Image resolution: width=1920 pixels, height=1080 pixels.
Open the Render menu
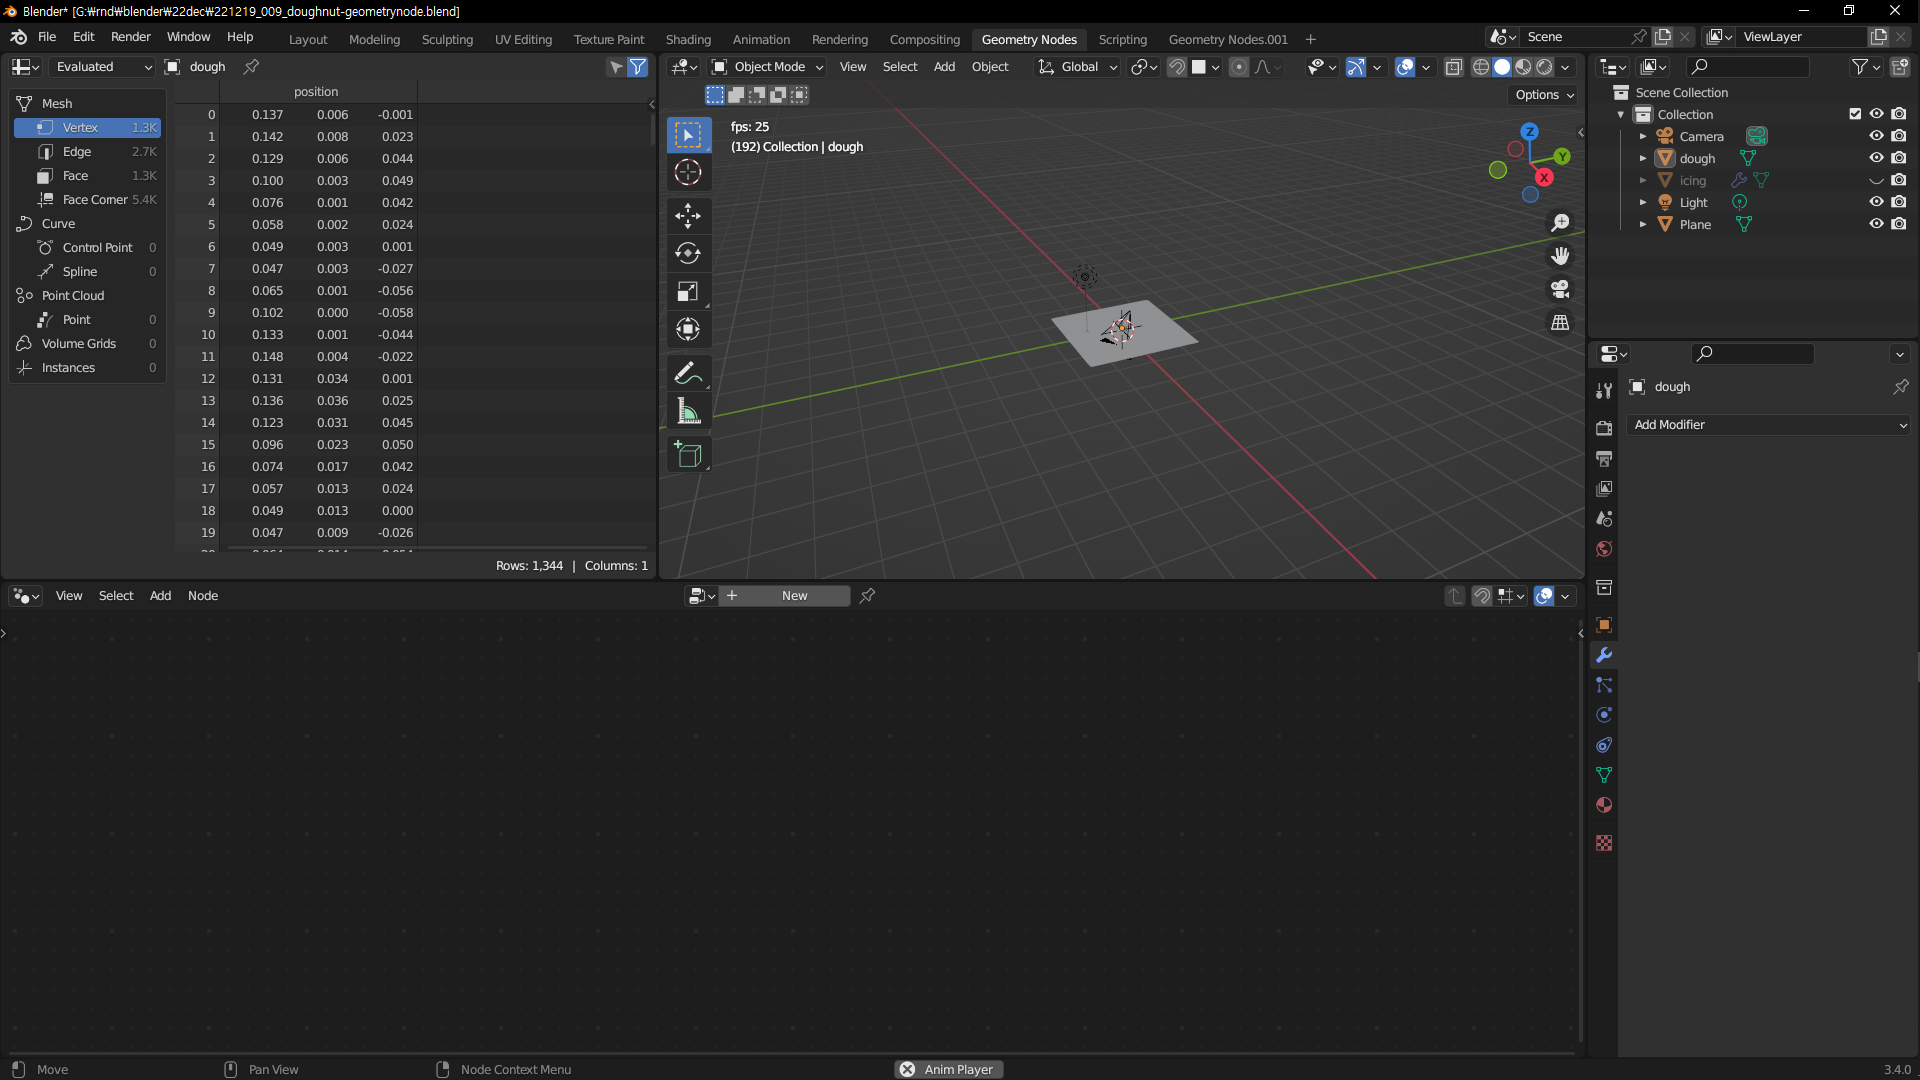(130, 37)
